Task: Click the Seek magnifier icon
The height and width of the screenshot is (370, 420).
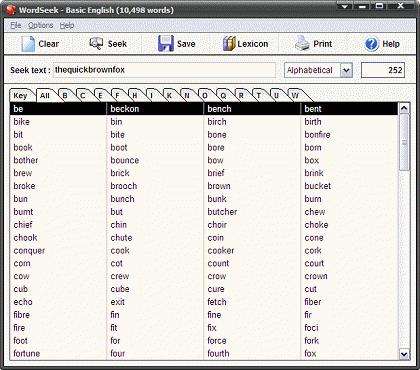Action: point(96,44)
